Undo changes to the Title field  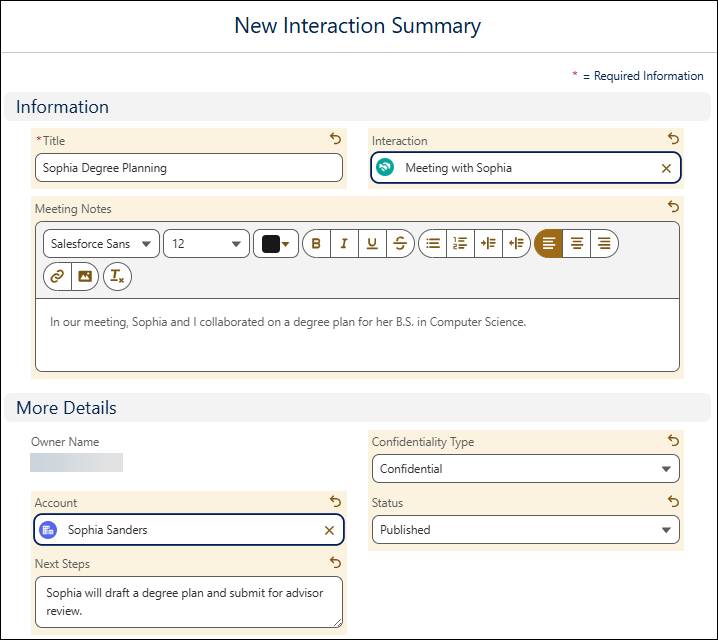coord(336,138)
